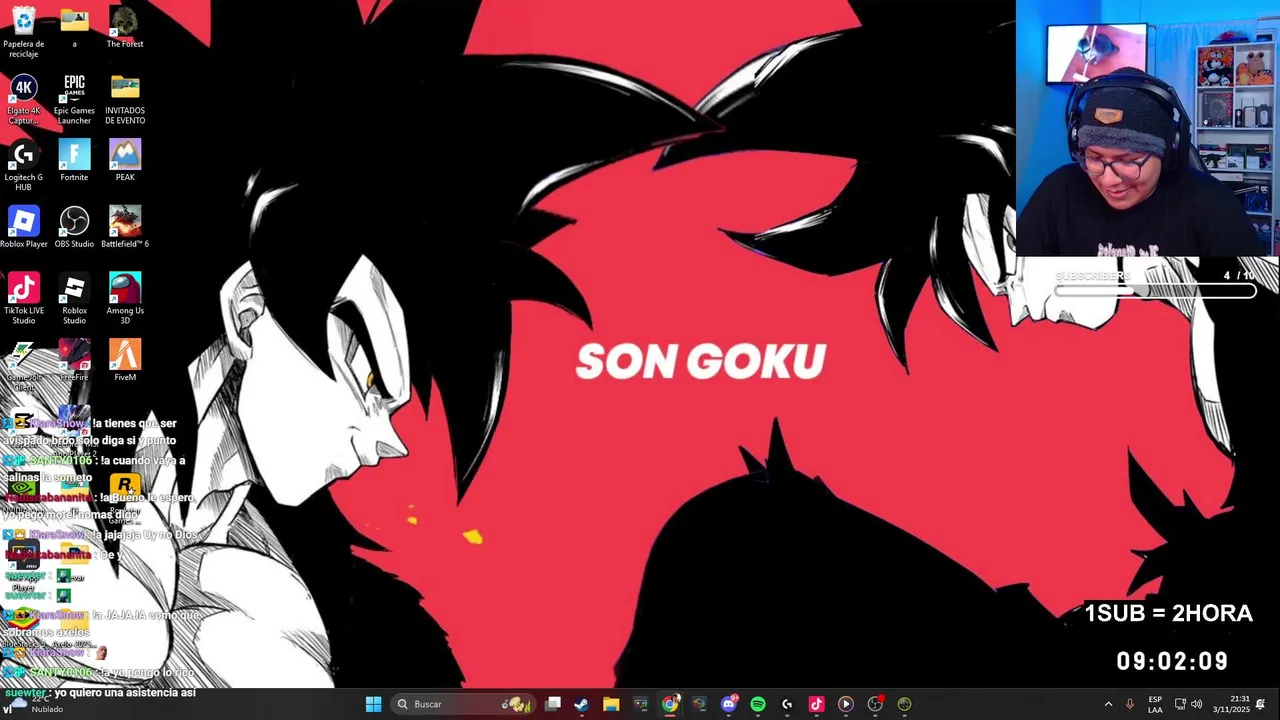This screenshot has height=720, width=1280.
Task: Open Discord from the taskbar
Action: point(729,704)
